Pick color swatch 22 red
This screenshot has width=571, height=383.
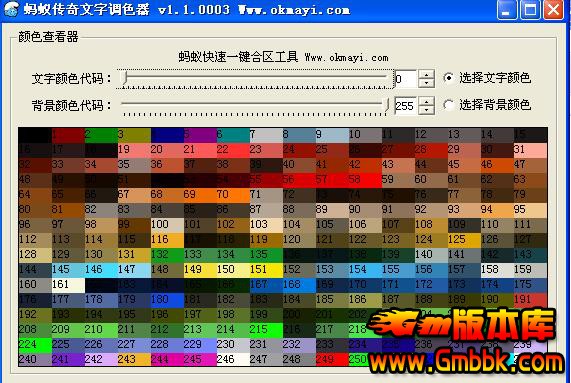click(x=233, y=150)
